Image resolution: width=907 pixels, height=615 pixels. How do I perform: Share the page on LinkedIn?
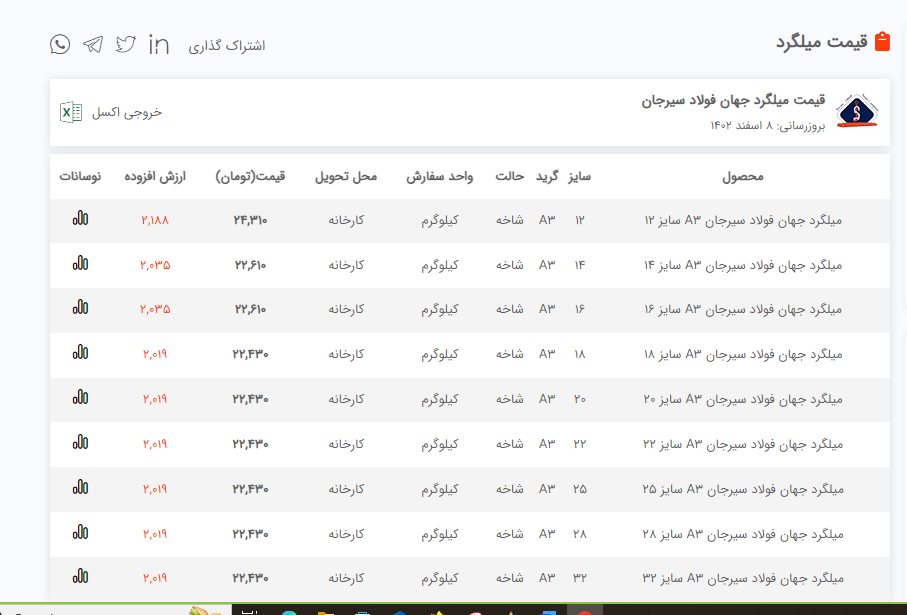click(x=158, y=44)
